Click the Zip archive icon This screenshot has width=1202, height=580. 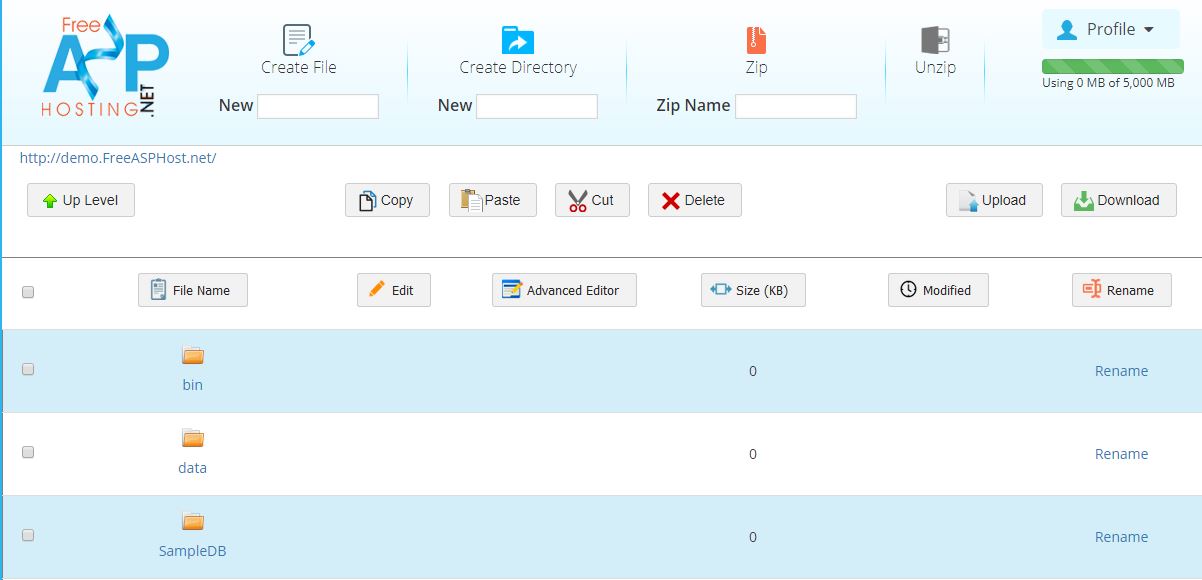coord(756,40)
